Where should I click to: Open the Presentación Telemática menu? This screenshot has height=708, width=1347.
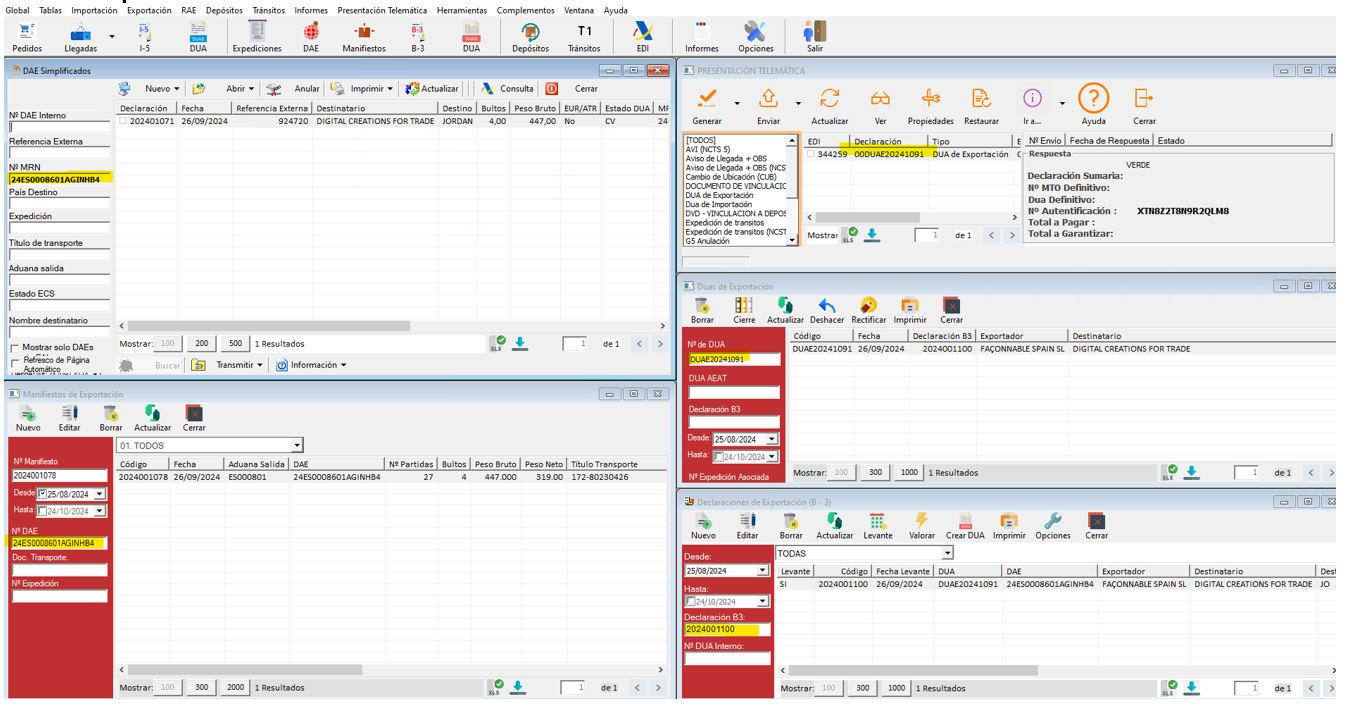380,10
